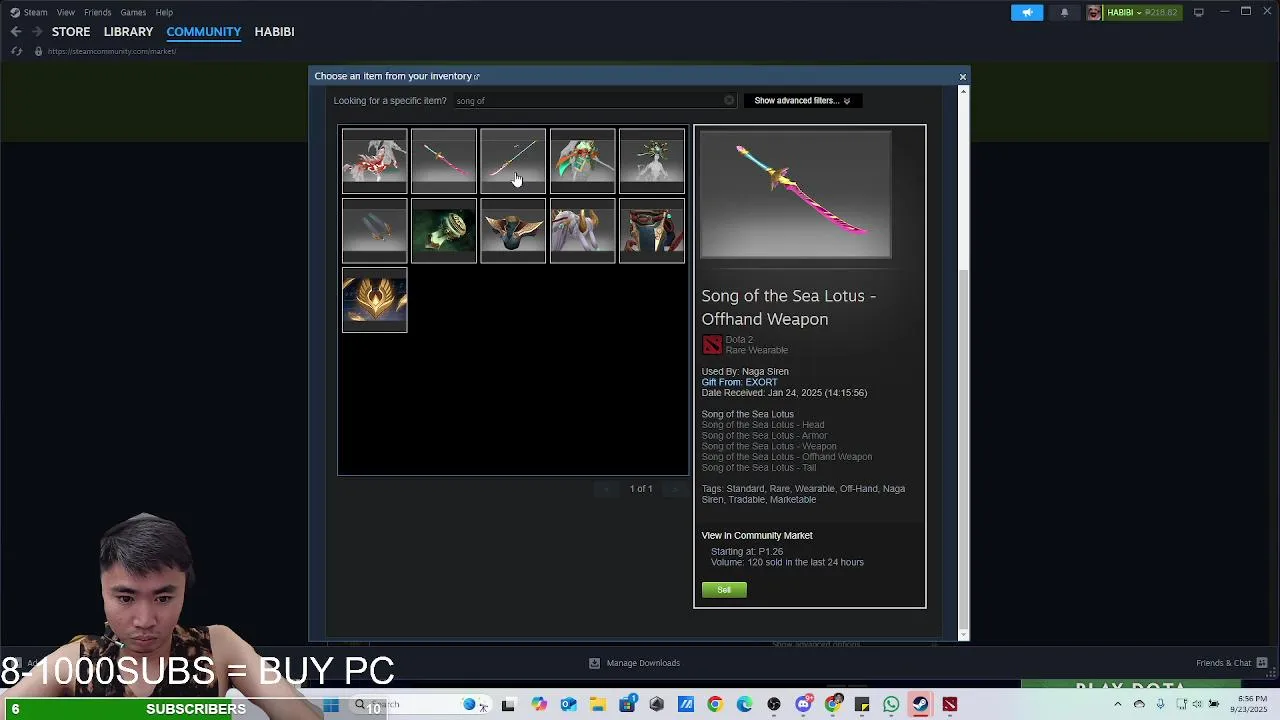
Task: Click the green Sell button
Action: 724,590
